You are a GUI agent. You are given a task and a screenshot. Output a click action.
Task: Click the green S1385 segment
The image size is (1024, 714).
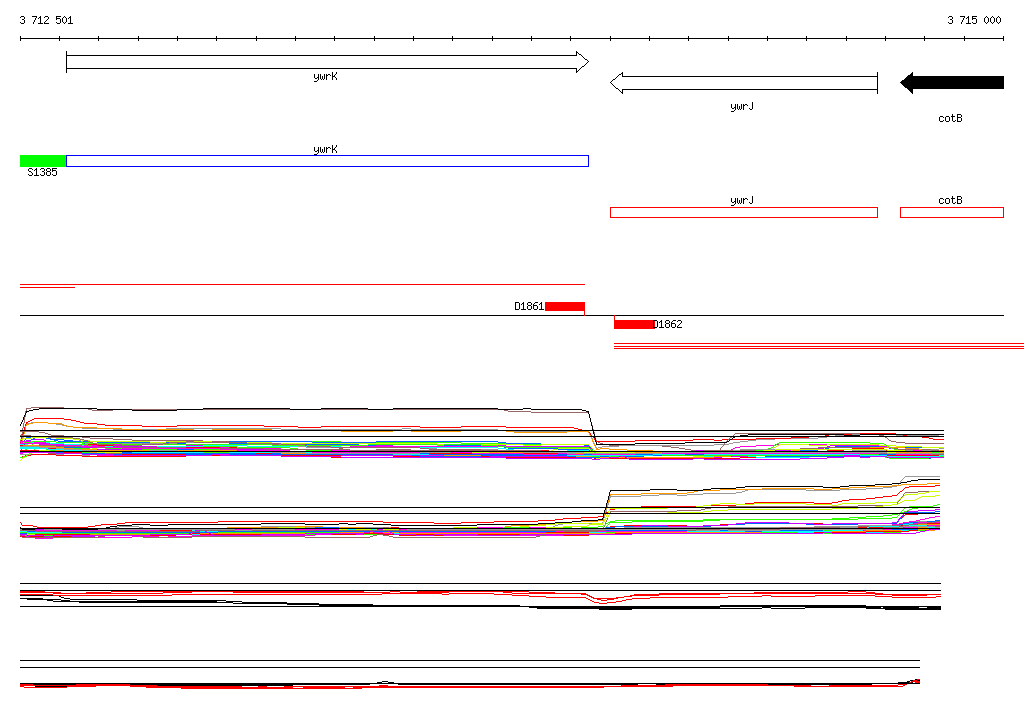coord(43,161)
